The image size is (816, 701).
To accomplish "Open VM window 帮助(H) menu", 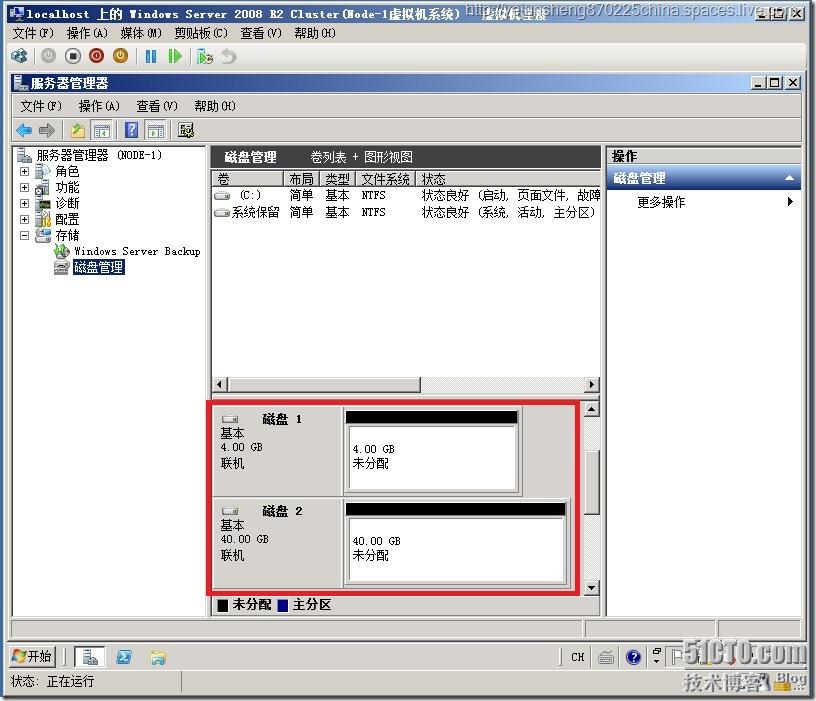I will point(315,33).
